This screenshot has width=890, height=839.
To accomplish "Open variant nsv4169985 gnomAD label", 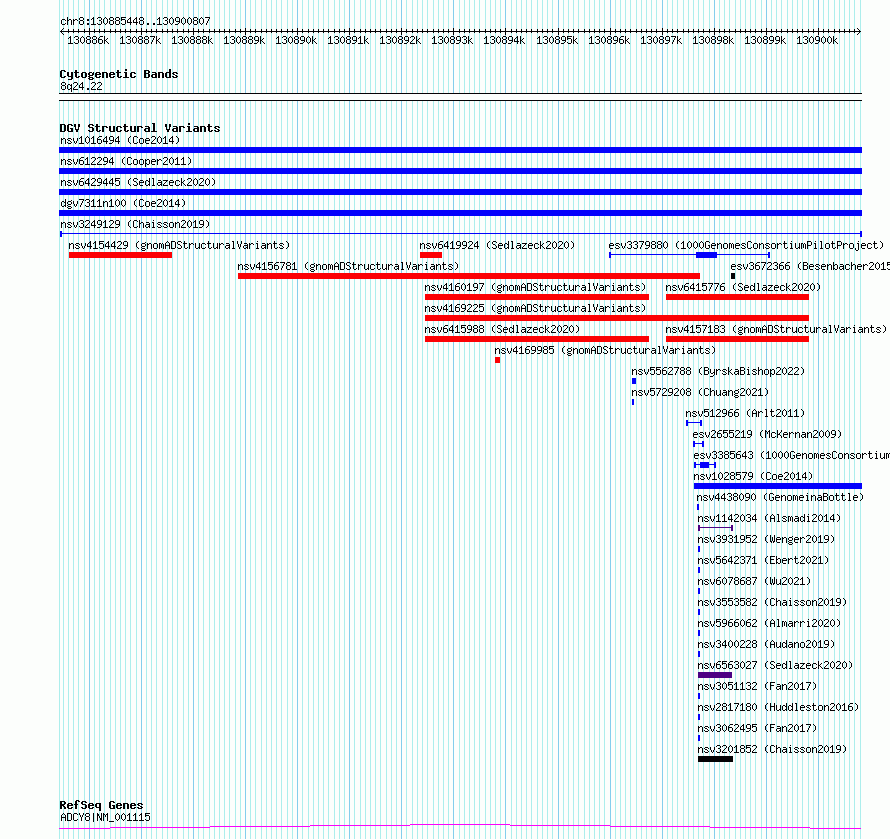I will pyautogui.click(x=605, y=350).
